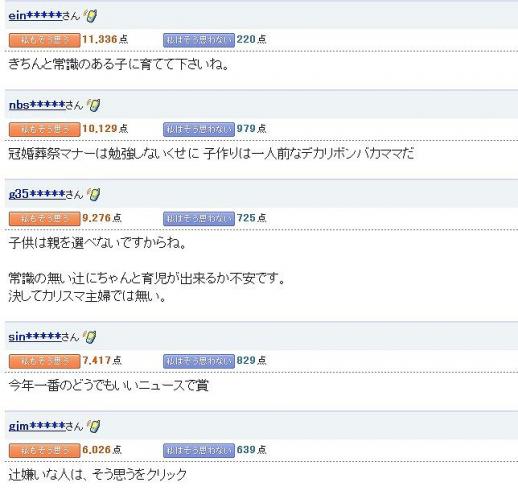518x499 pixels.
Task: Disagree with sin*****'s comment, 829 points
Action: click(x=199, y=361)
